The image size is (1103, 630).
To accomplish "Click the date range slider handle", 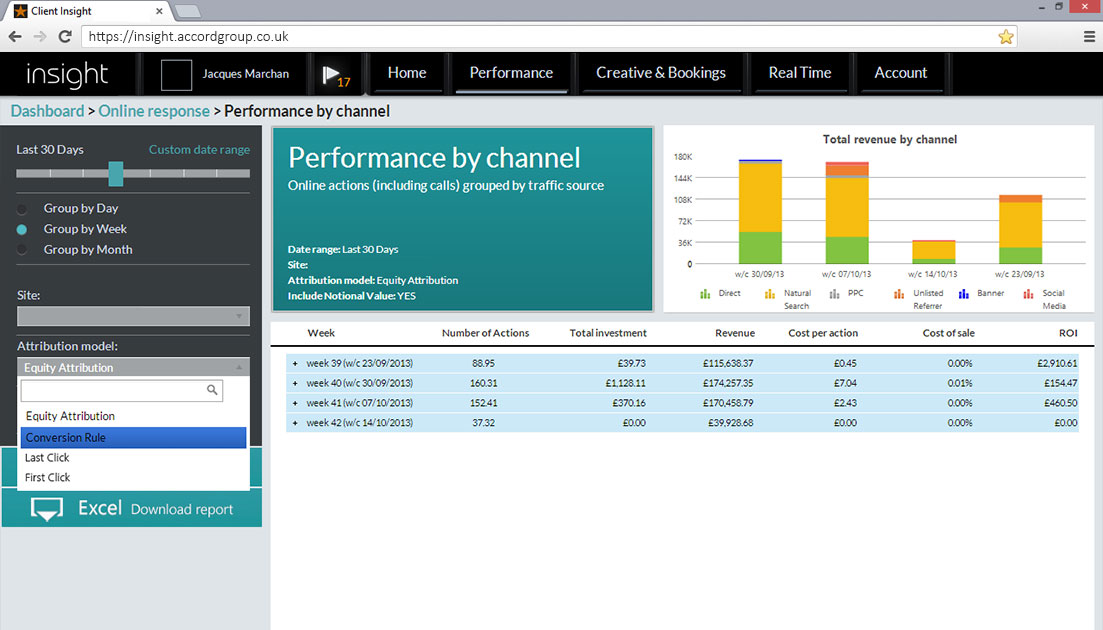I will coord(116,174).
